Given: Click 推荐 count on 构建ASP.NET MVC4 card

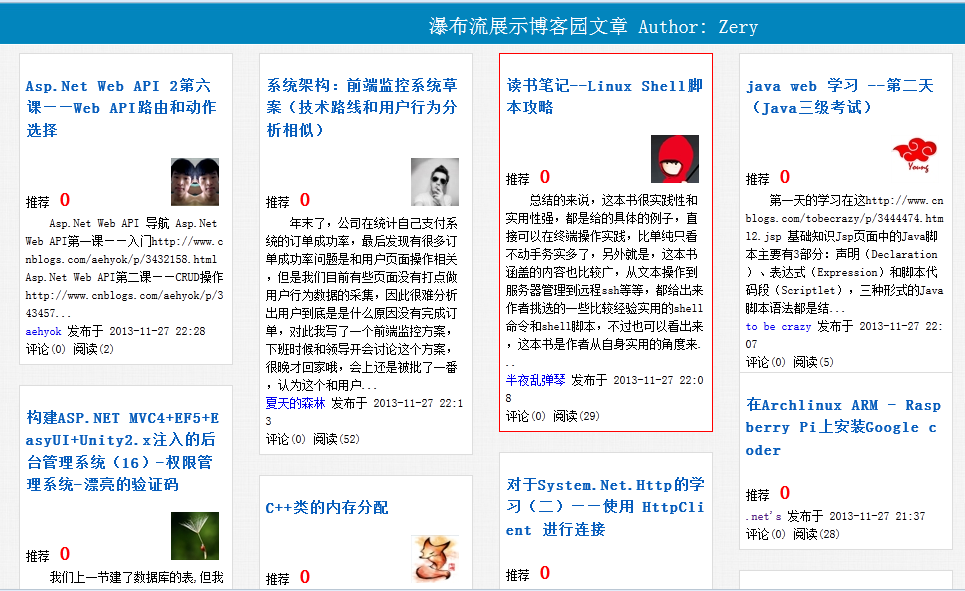Looking at the screenshot, I should pyautogui.click(x=65, y=554).
